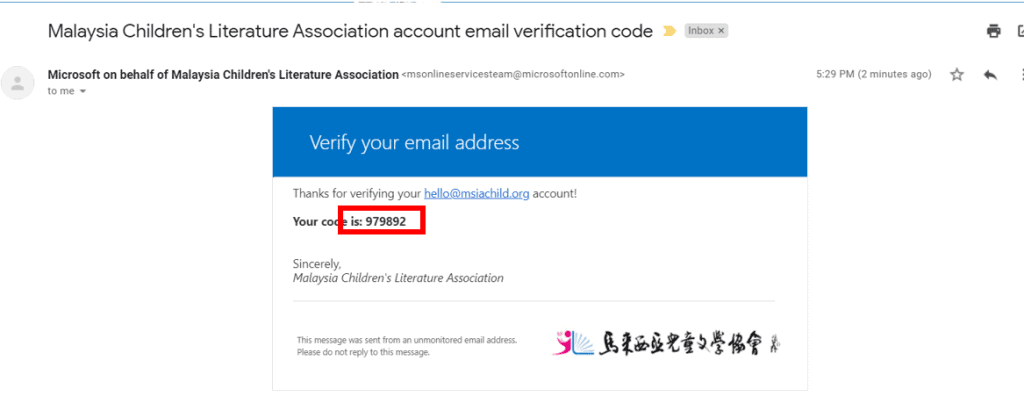The width and height of the screenshot is (1024, 418).
Task: Star this verification email
Action: point(957,74)
